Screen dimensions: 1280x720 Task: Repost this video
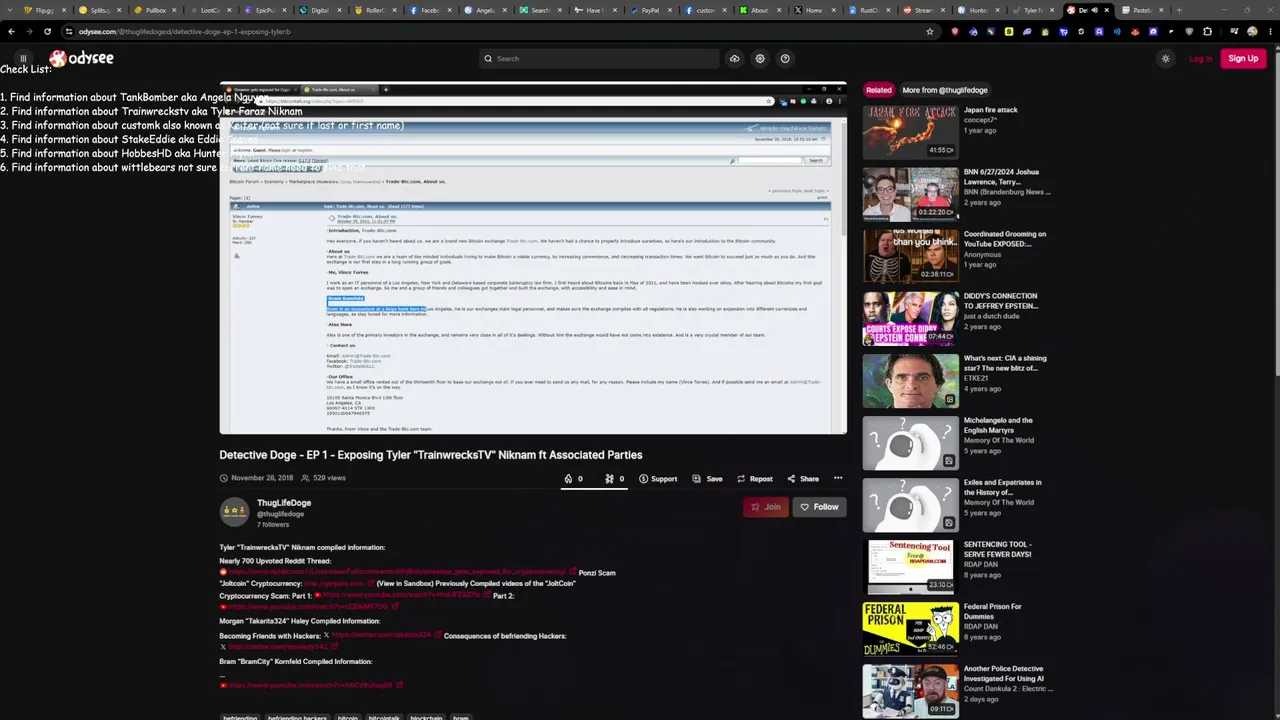(x=755, y=479)
